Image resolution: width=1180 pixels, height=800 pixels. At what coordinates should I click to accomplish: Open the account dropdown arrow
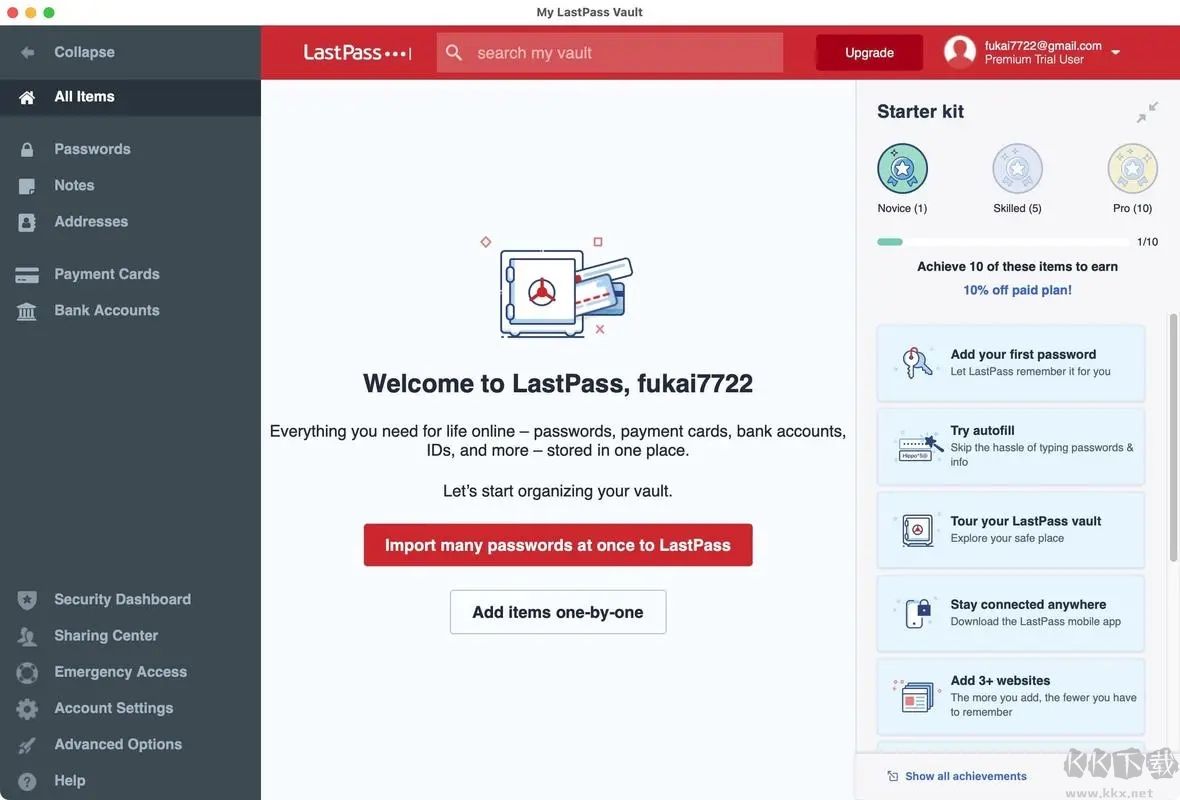1115,52
